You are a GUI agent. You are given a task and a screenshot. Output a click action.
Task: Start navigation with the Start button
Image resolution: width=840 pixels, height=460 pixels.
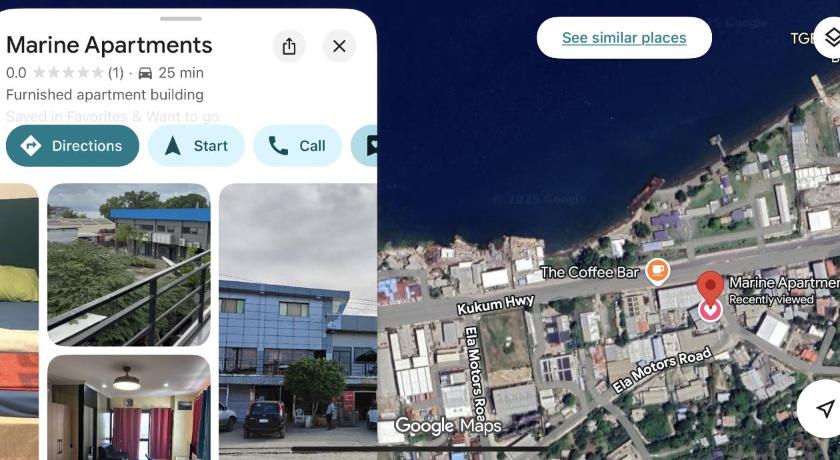tap(196, 146)
